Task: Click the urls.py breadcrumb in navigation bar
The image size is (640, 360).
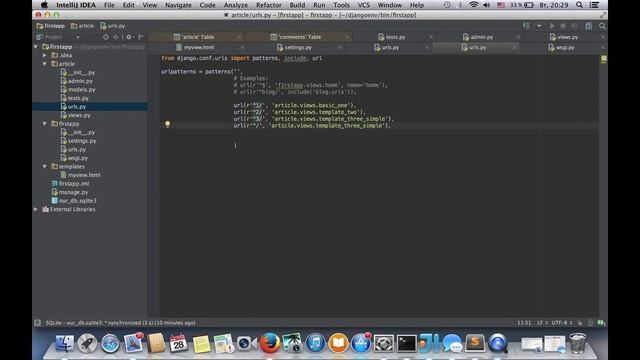Action: [x=113, y=26]
